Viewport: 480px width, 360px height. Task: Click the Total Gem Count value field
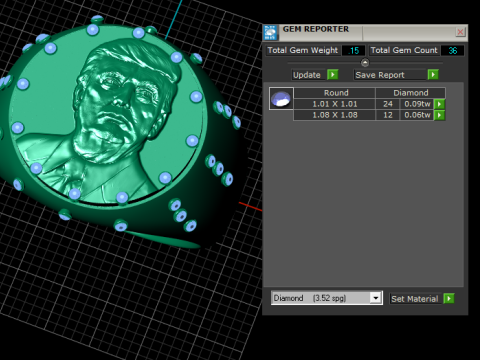tap(452, 51)
